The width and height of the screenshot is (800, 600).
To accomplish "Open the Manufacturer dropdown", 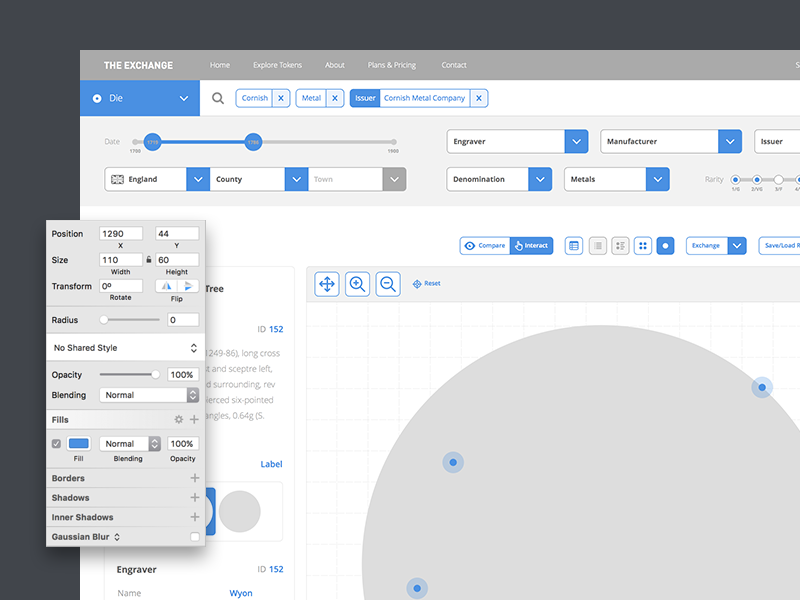I will pos(671,141).
